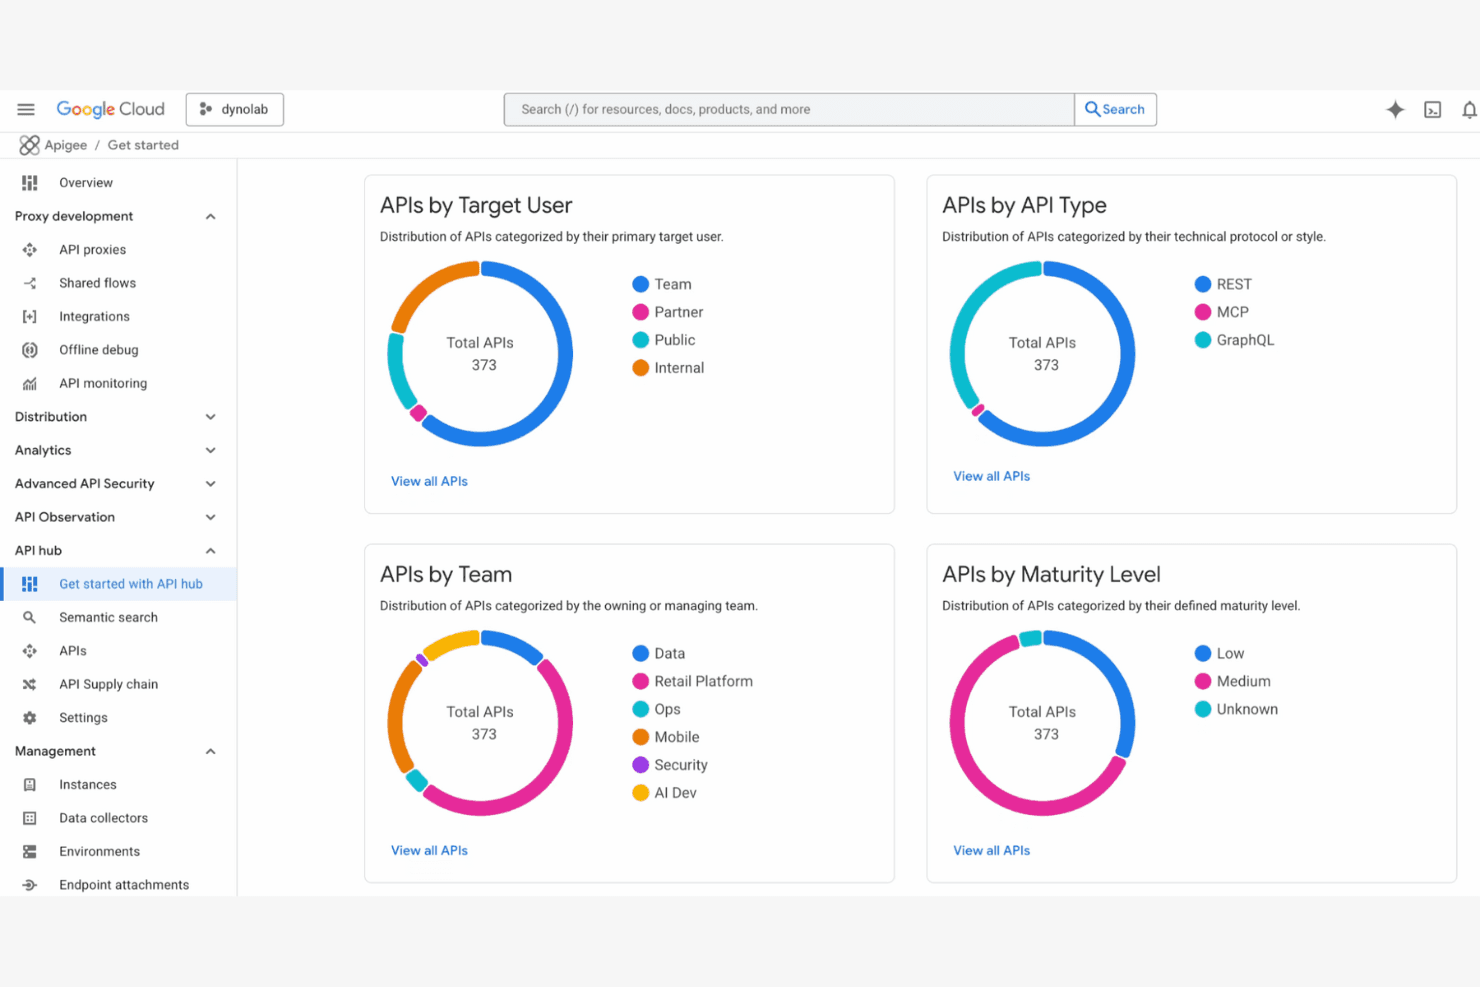Image resolution: width=1480 pixels, height=987 pixels.
Task: Activate Cloud Shell terminal icon
Action: pyautogui.click(x=1433, y=109)
